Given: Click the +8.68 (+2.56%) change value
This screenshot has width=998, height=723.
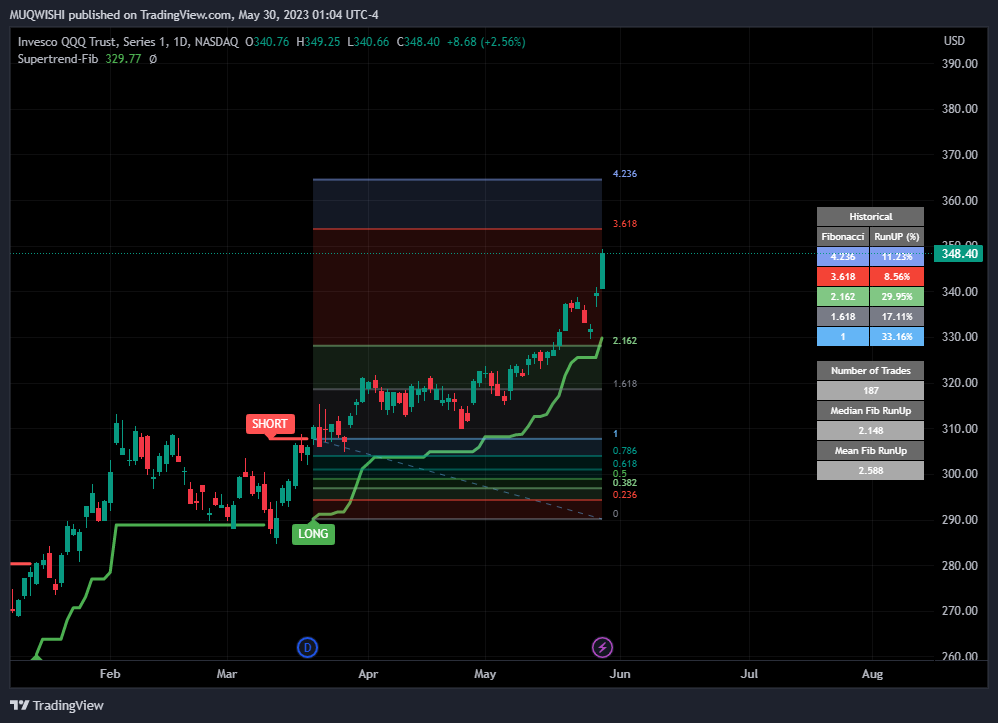Looking at the screenshot, I should click(486, 42).
